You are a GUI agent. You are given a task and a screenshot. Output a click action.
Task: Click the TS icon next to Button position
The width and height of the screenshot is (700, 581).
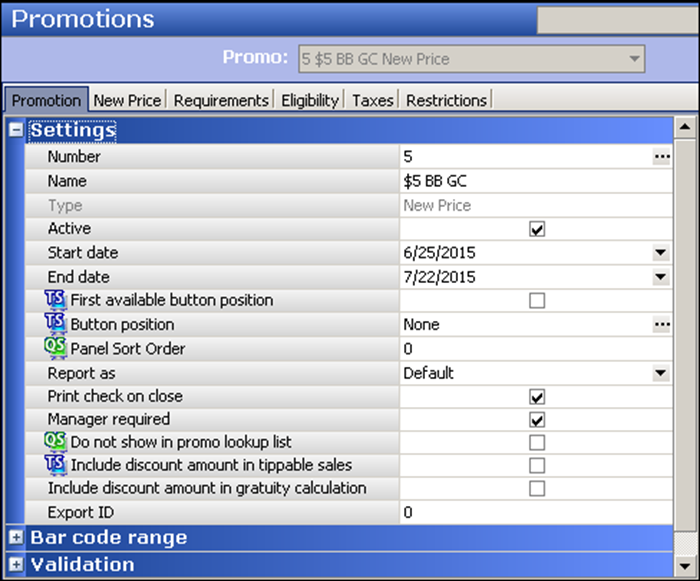56,324
